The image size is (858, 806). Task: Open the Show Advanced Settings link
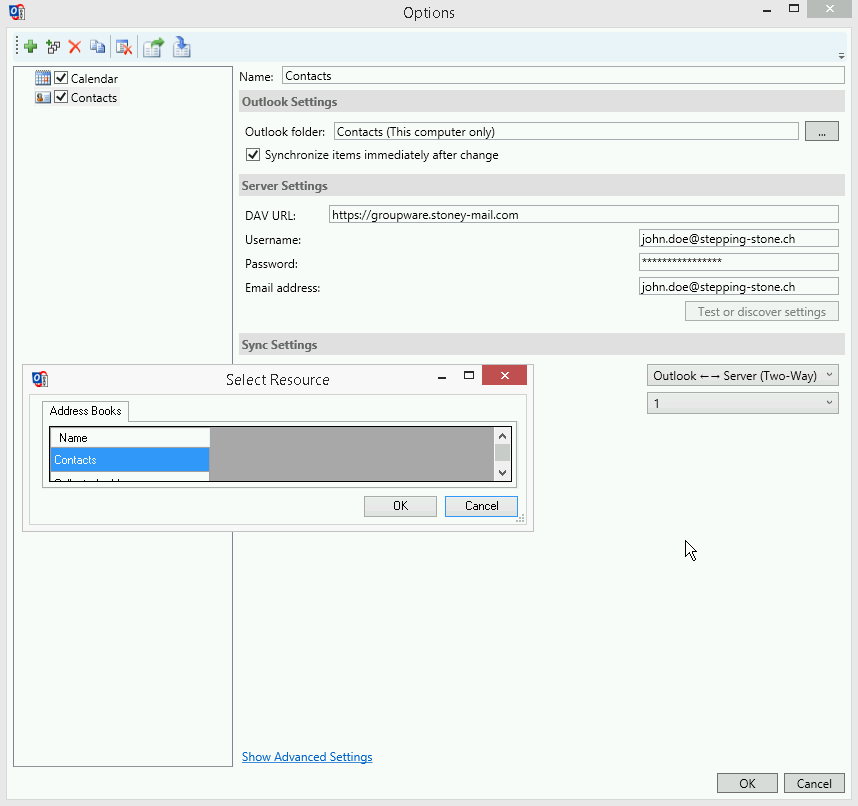pos(307,757)
